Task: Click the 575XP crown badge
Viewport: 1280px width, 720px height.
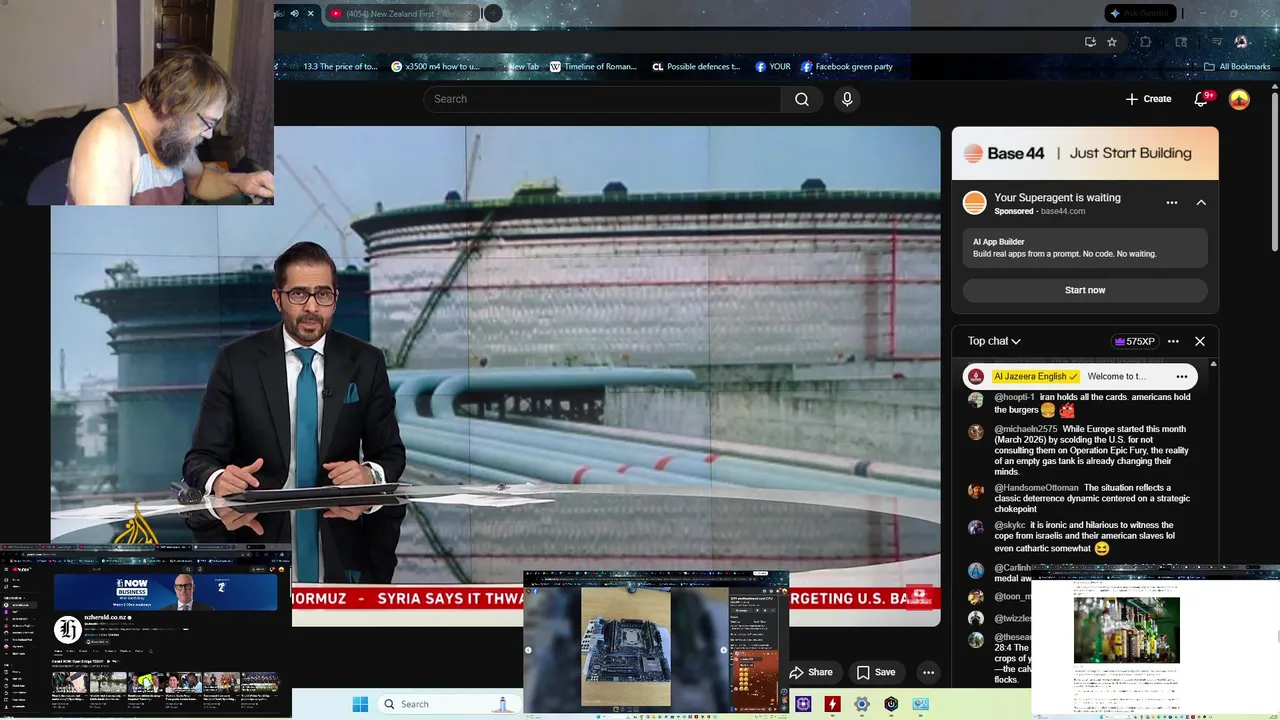Action: click(x=1134, y=341)
